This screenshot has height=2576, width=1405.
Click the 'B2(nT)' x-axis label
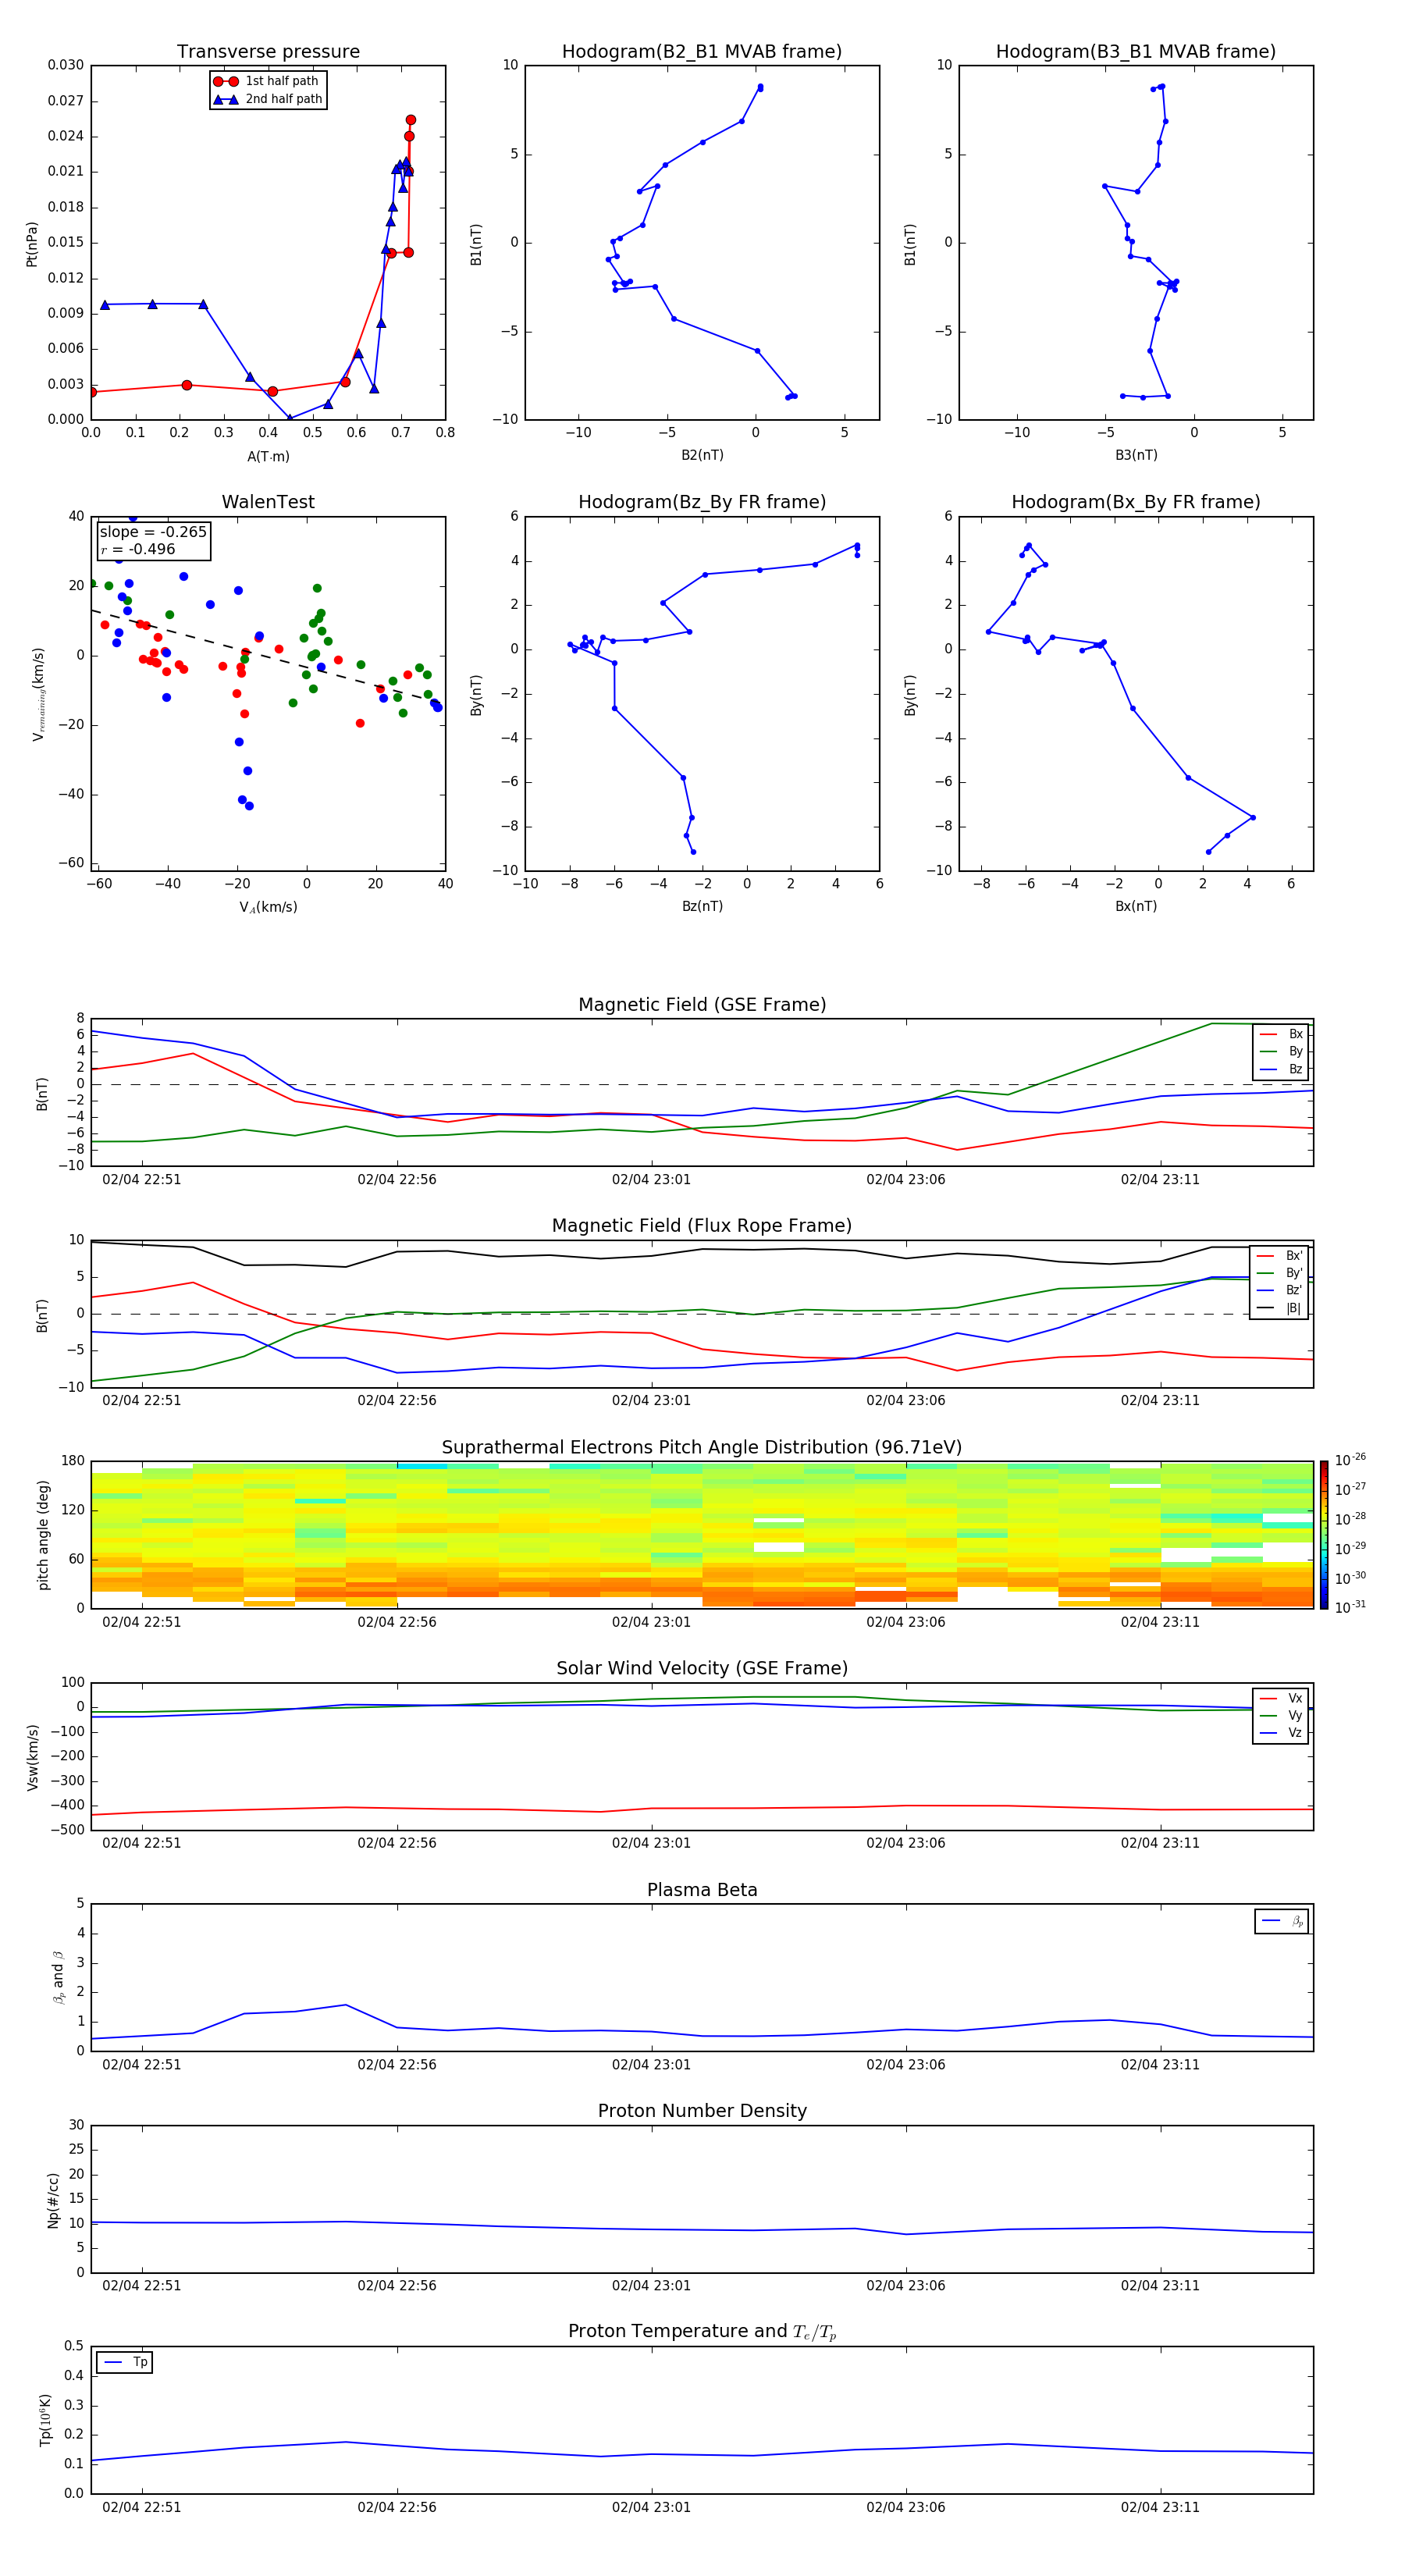coord(702,455)
